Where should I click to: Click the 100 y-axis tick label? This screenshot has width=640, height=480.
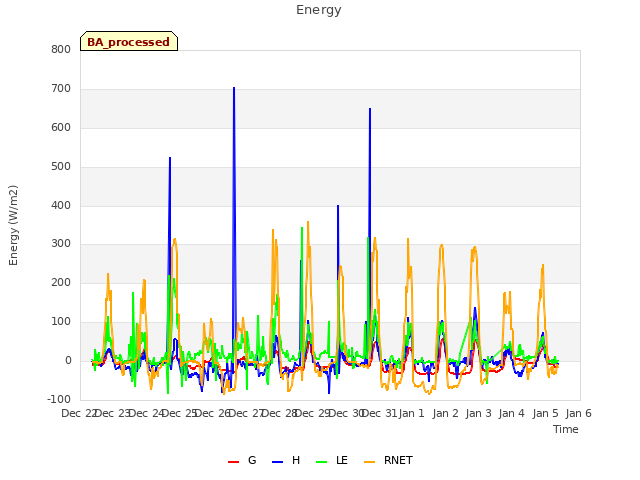[61, 322]
